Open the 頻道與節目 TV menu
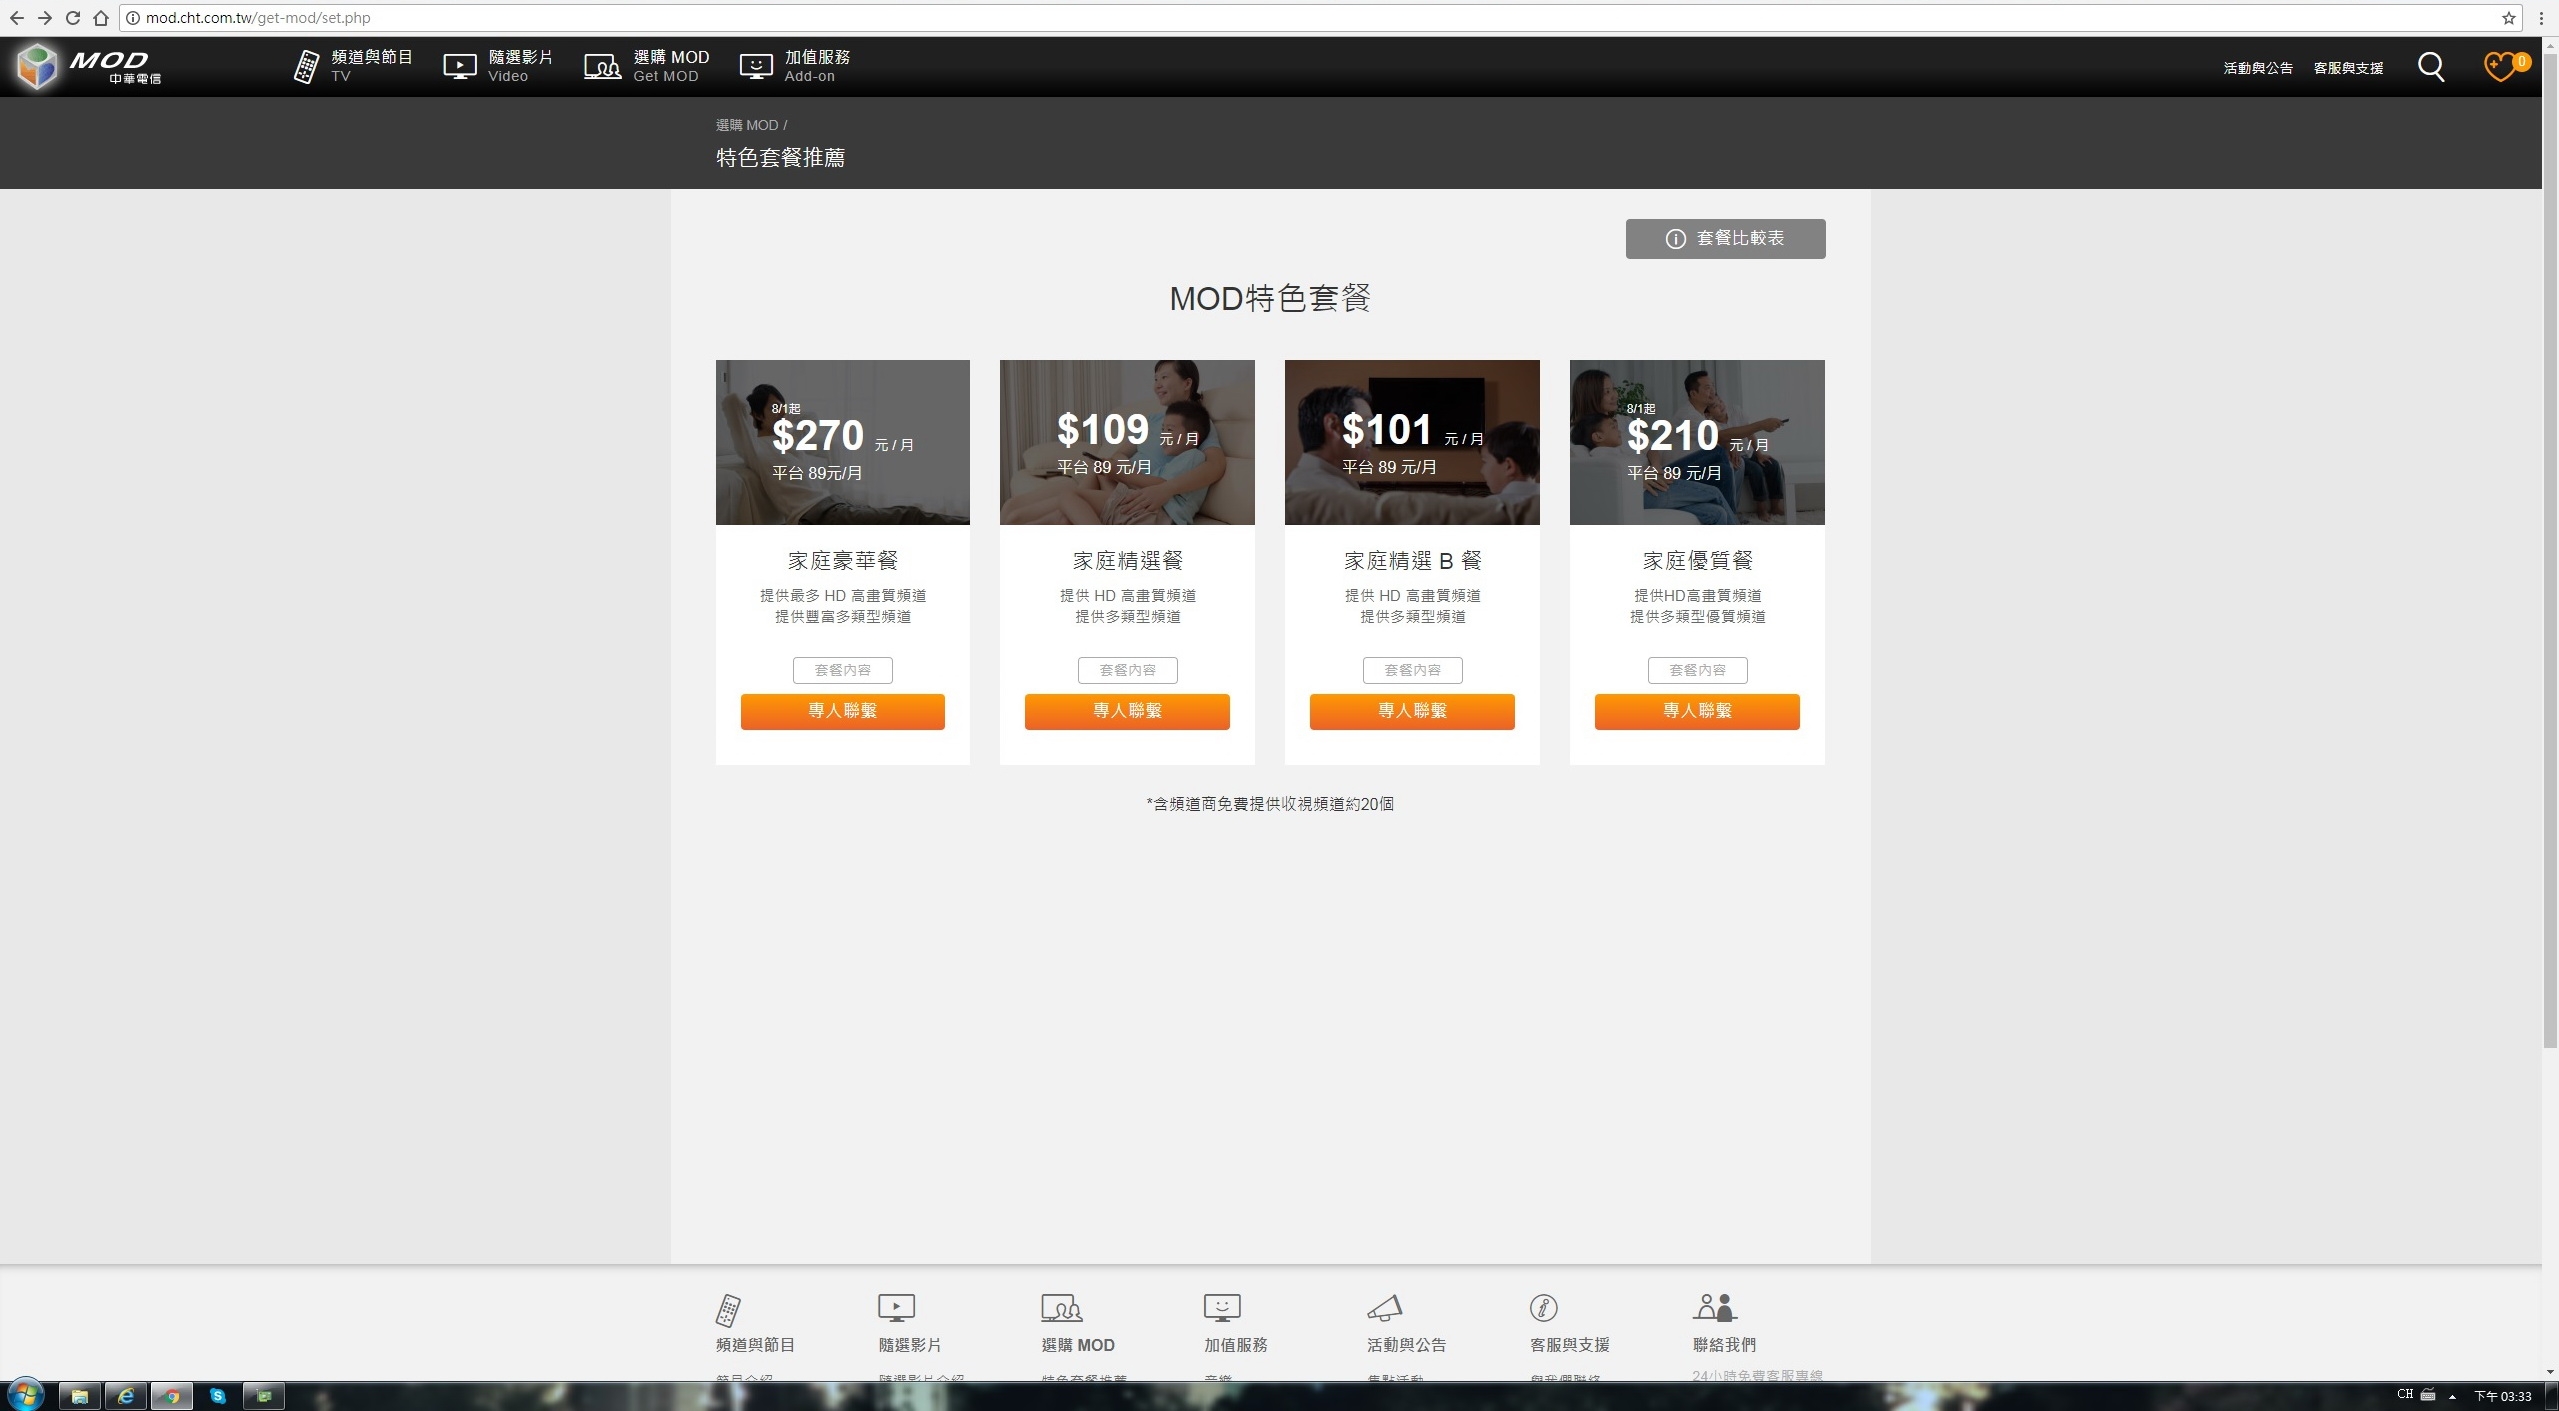This screenshot has height=1411, width=2559. click(352, 66)
